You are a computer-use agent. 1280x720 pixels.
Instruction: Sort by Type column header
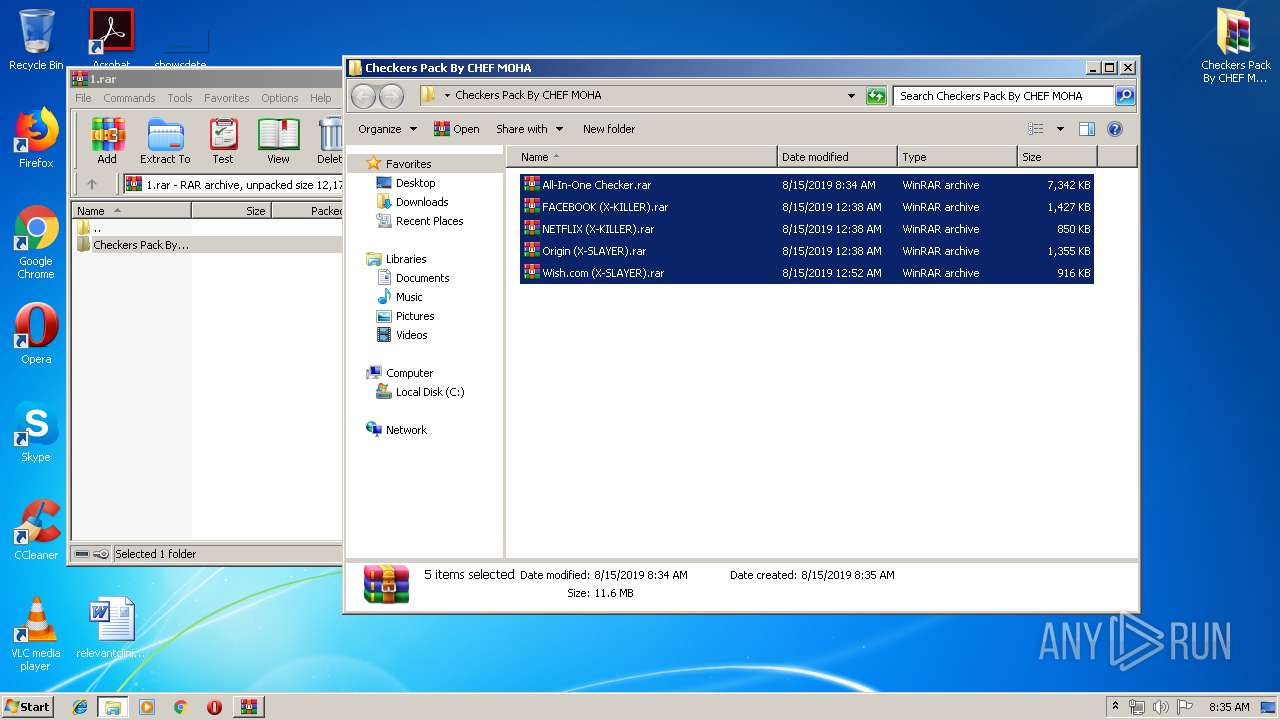(x=957, y=157)
